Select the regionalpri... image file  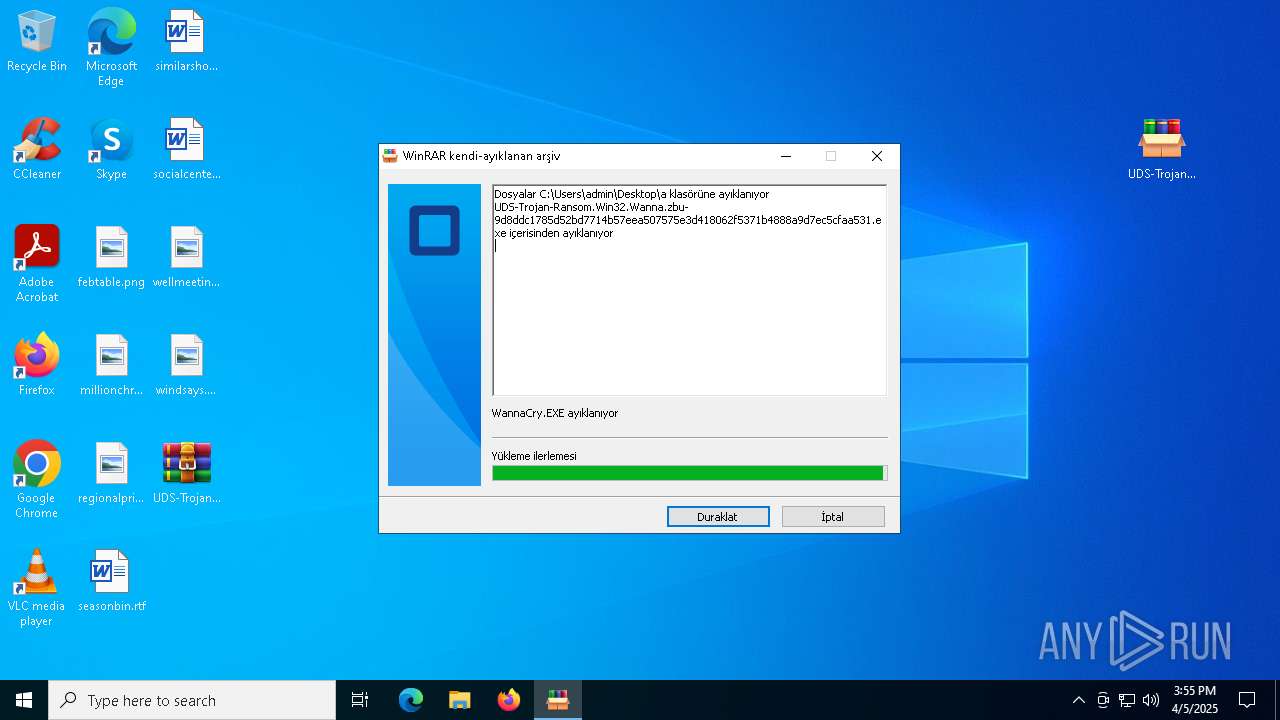click(x=111, y=474)
